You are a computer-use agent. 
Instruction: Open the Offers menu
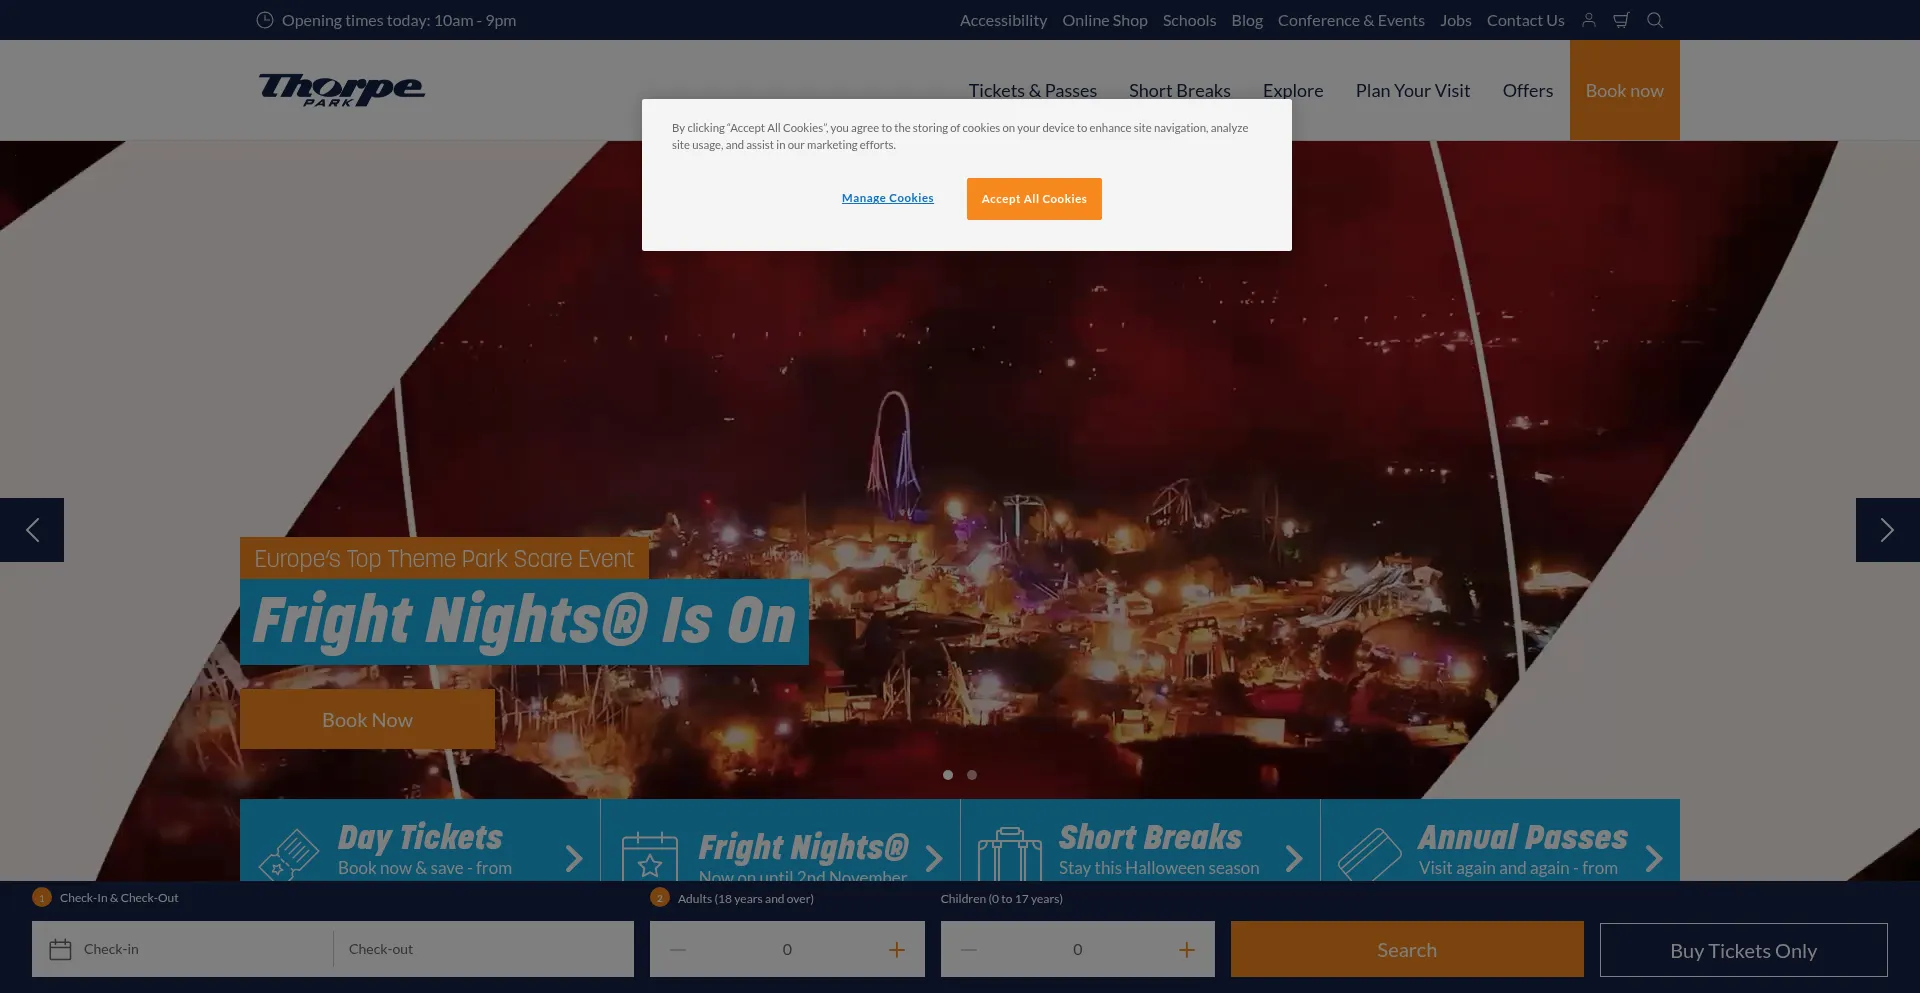[1528, 90]
